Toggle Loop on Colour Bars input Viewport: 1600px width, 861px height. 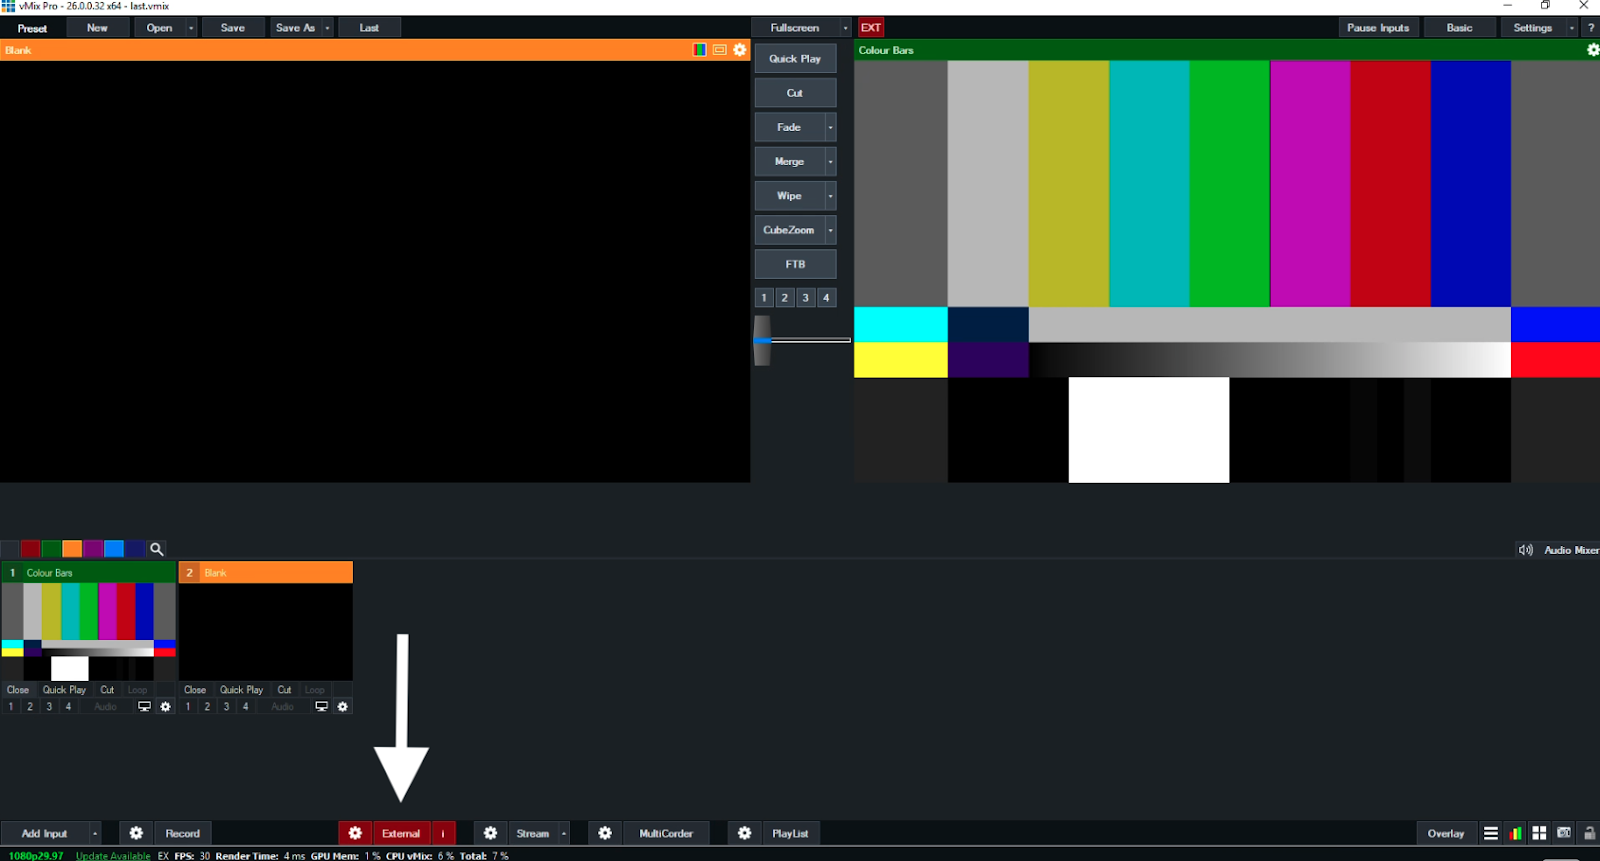(137, 690)
